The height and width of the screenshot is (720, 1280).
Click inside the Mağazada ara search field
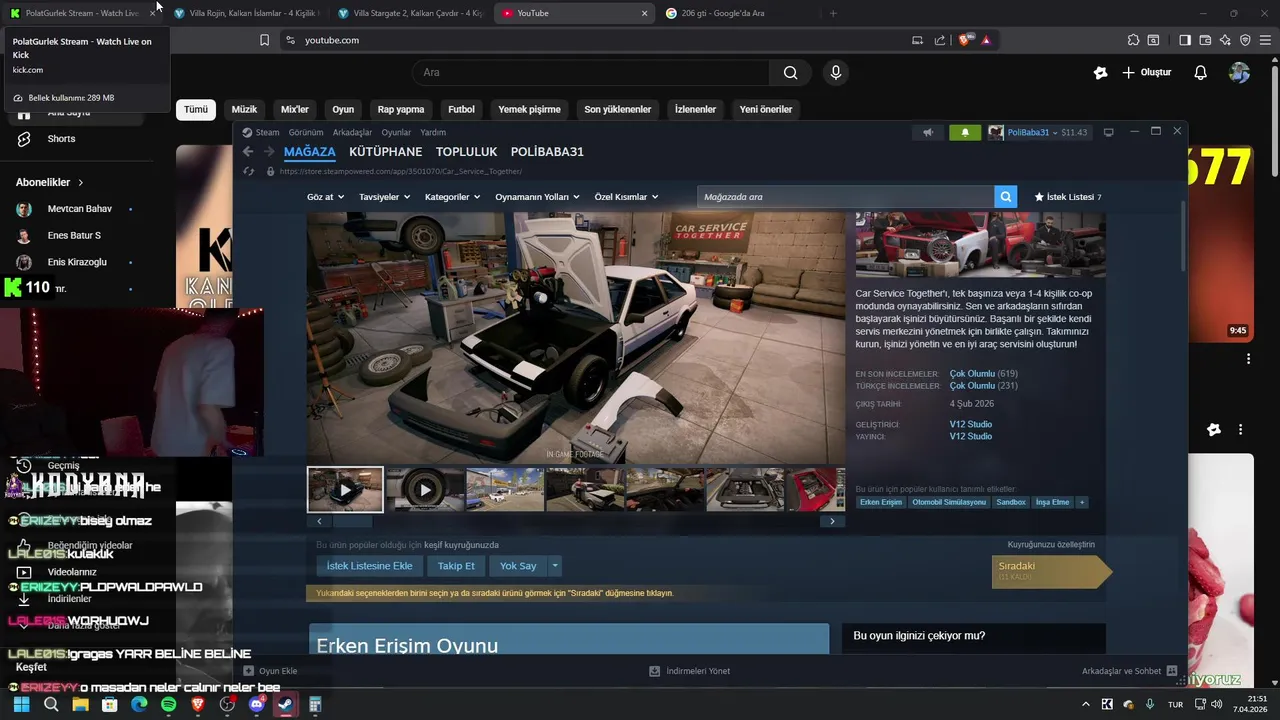click(846, 197)
